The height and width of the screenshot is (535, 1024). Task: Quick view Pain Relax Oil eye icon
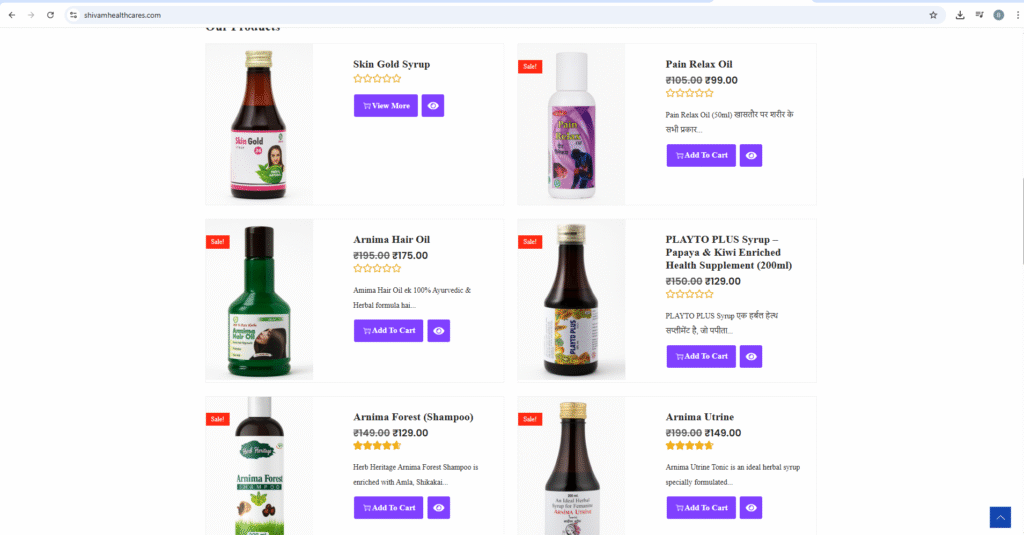[751, 155]
